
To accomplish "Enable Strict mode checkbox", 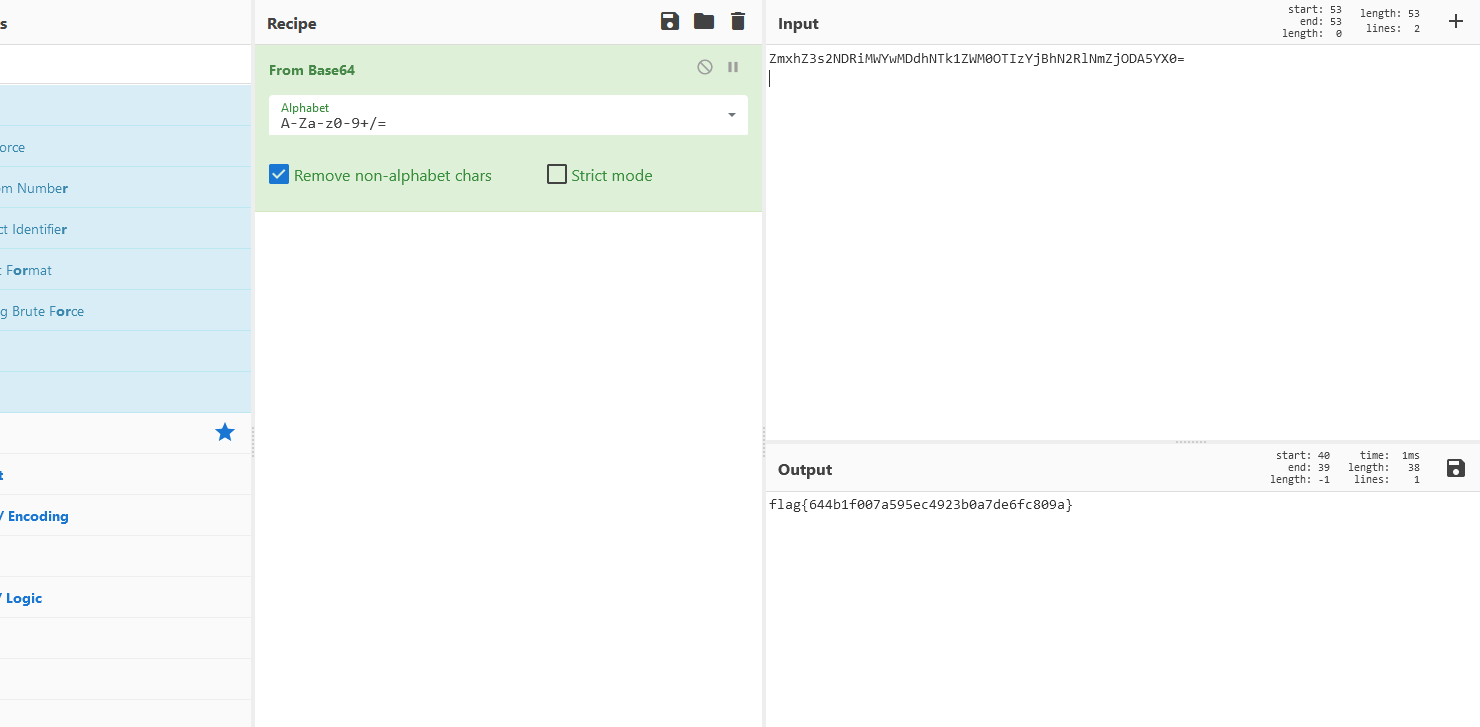I will tap(557, 175).
